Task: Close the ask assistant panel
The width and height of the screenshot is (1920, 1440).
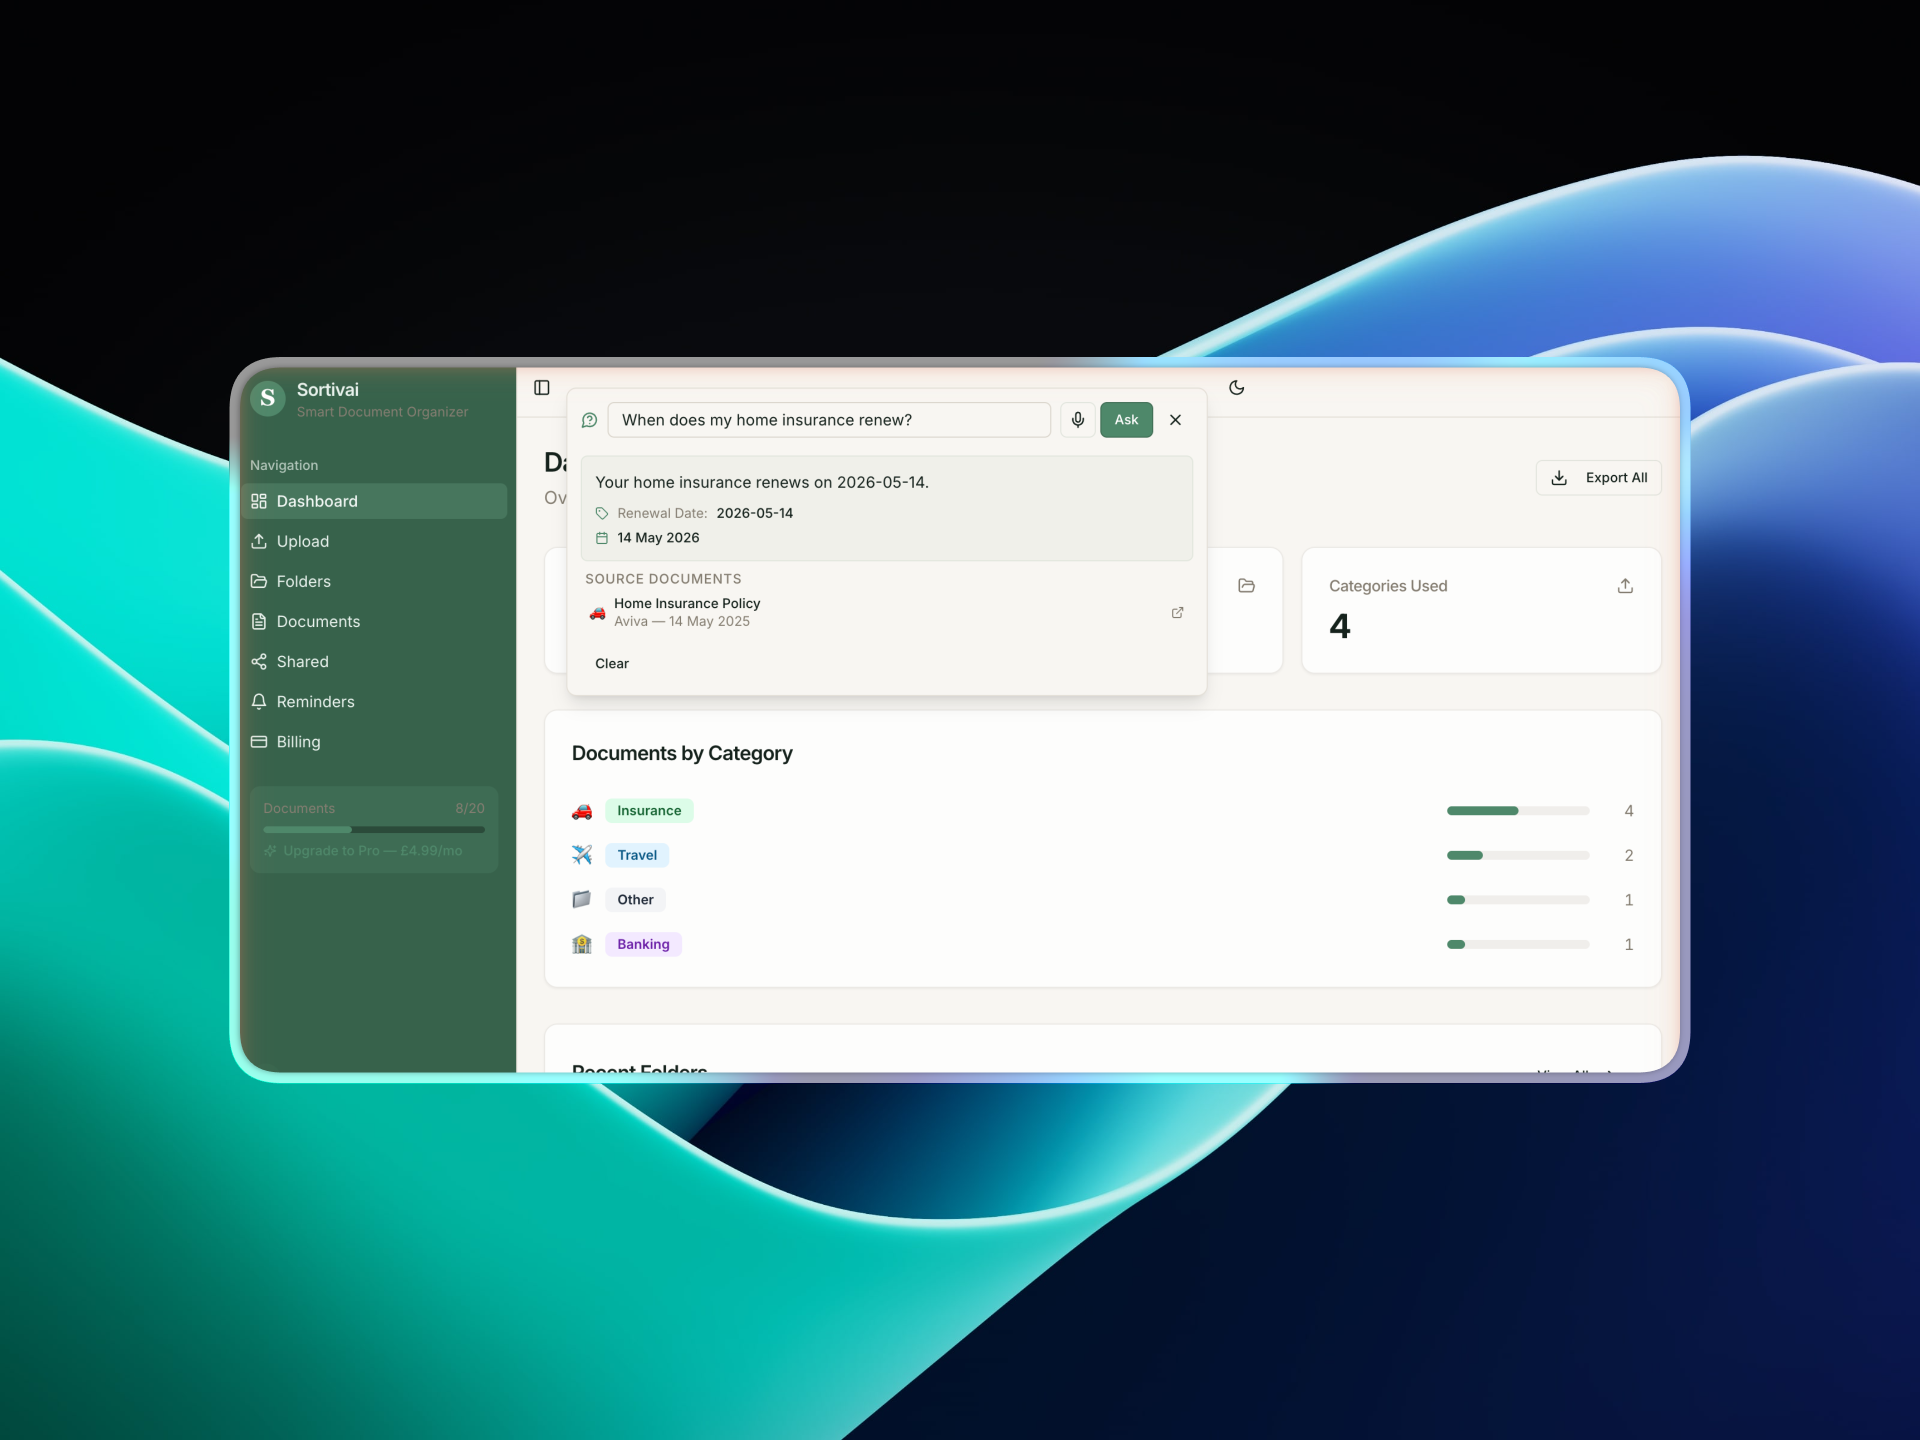Action: pyautogui.click(x=1176, y=420)
